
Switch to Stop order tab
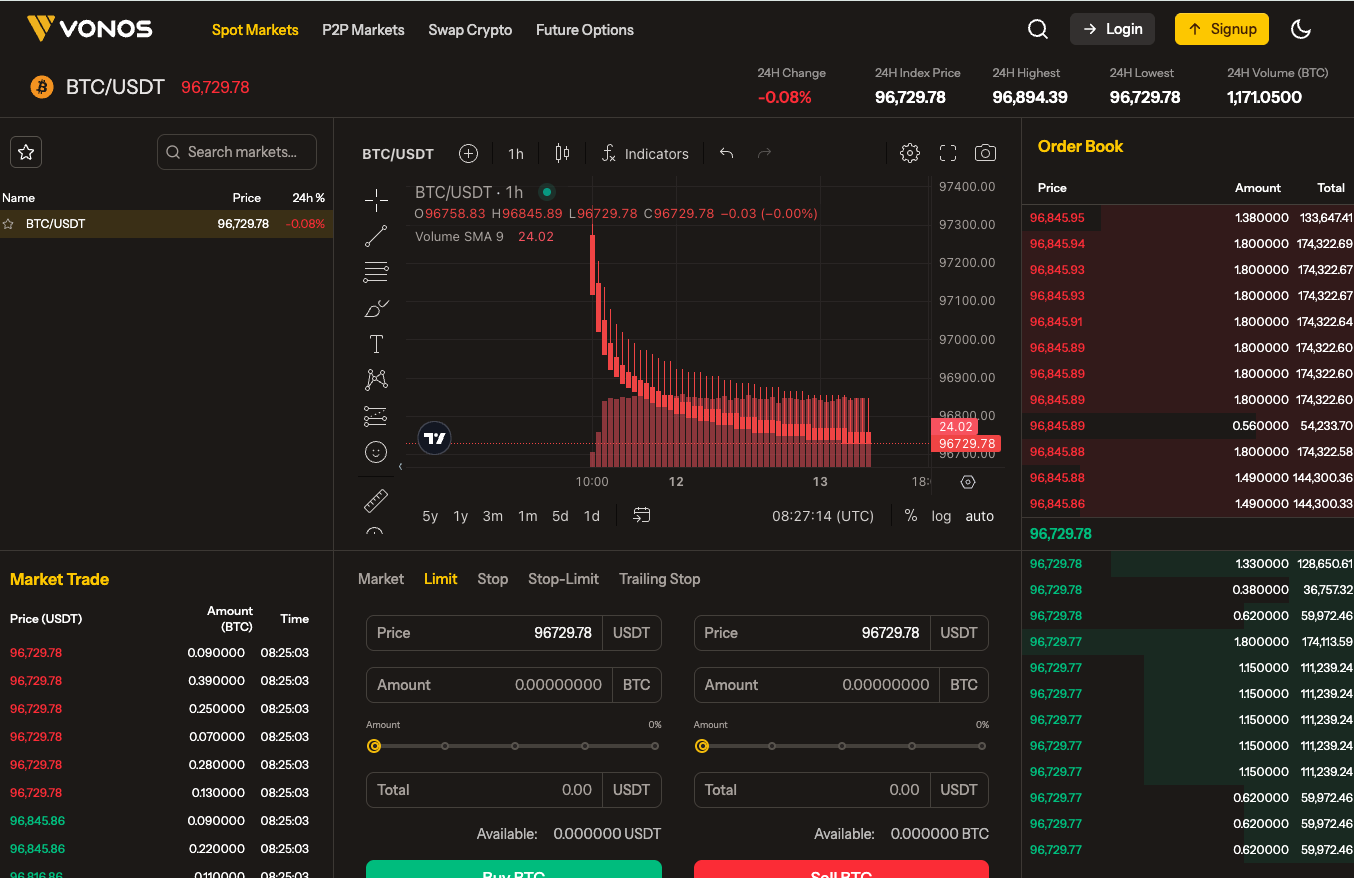click(x=493, y=579)
